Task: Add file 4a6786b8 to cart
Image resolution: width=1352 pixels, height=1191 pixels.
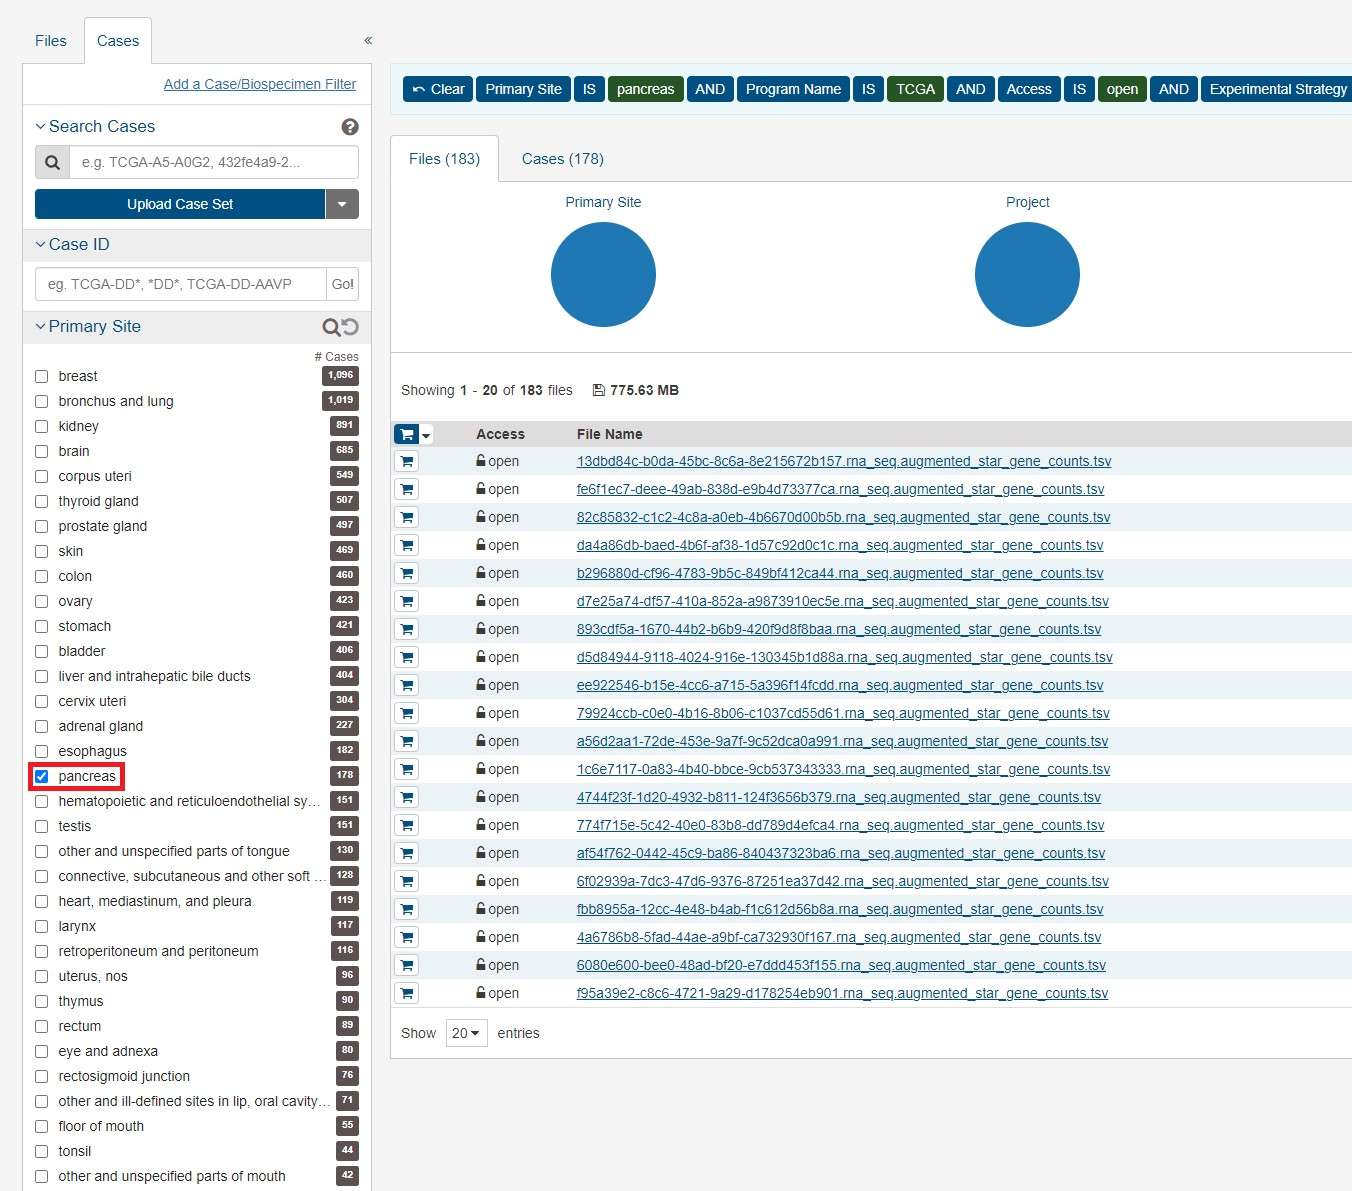Action: (x=406, y=937)
